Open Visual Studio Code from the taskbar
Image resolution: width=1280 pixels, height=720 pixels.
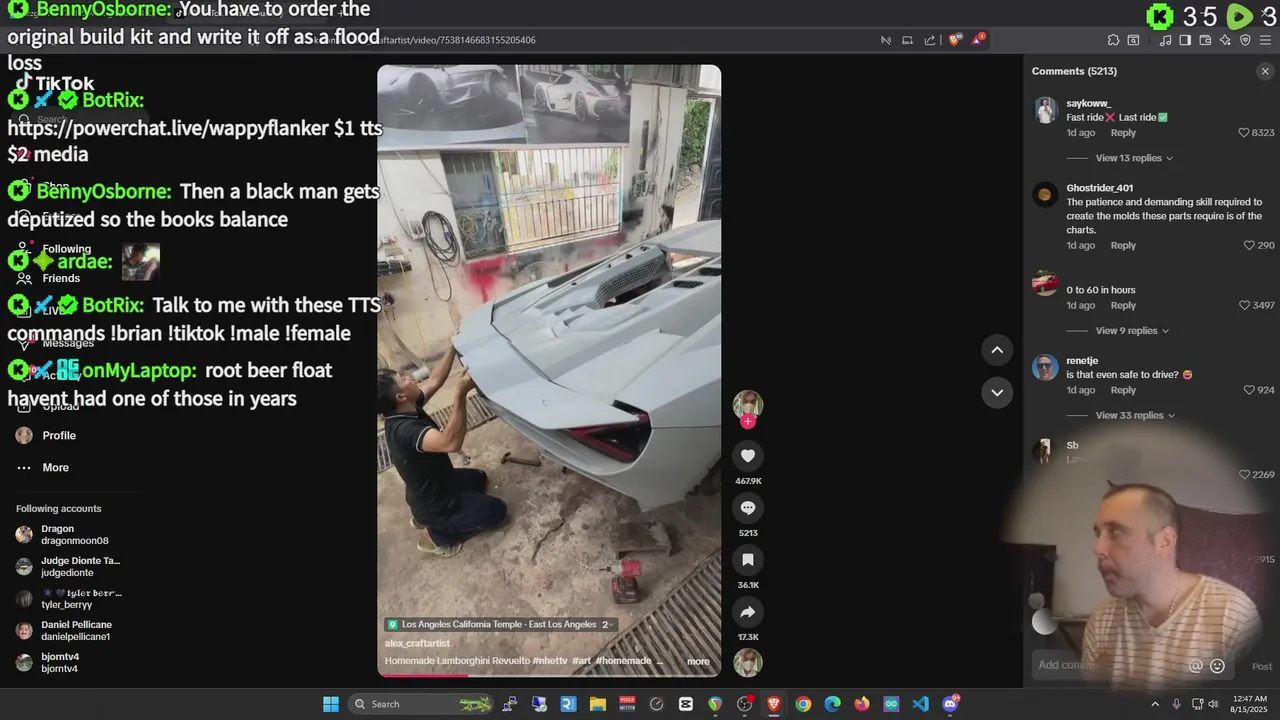pyautogui.click(x=920, y=704)
